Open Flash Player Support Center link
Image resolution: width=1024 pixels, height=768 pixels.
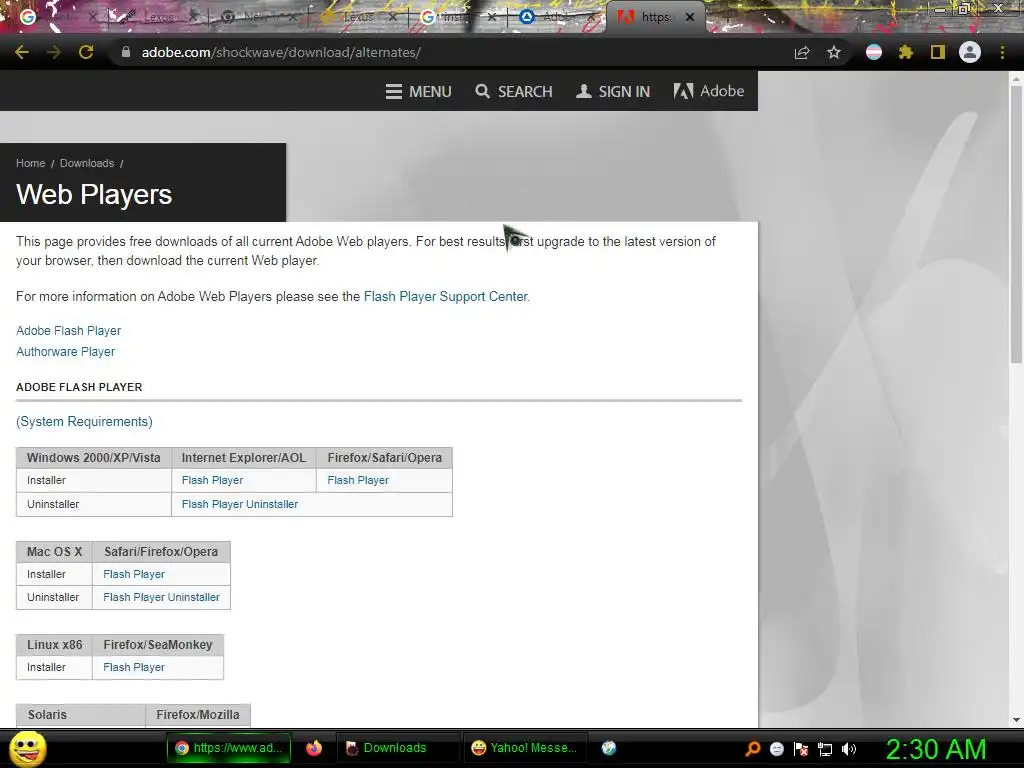click(x=445, y=296)
